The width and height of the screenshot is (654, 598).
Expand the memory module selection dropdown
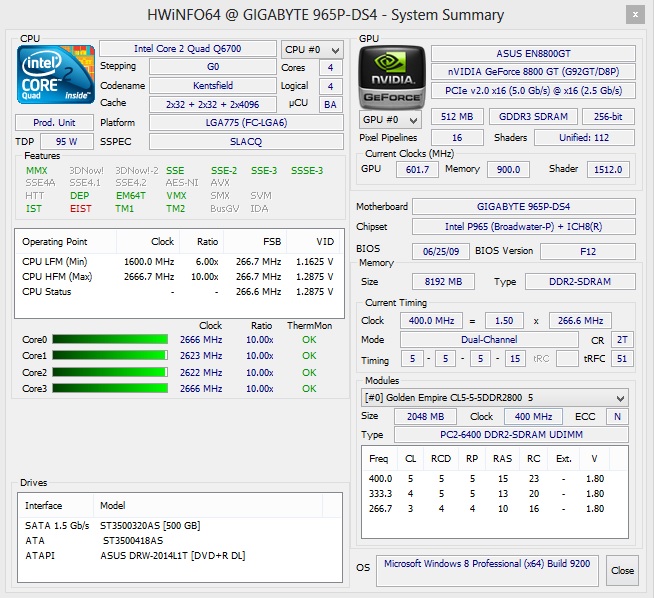click(495, 398)
